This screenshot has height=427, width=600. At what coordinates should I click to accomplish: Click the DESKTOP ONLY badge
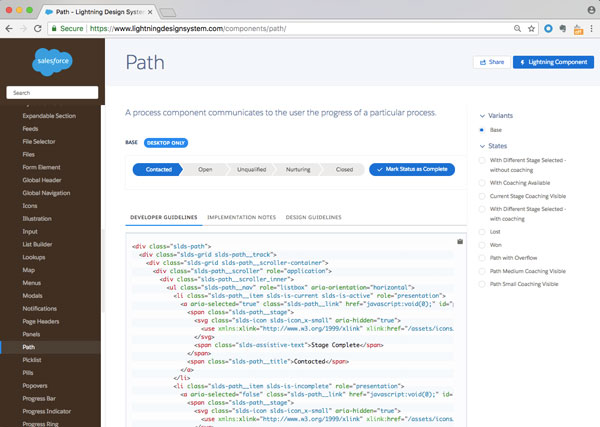pyautogui.click(x=166, y=143)
